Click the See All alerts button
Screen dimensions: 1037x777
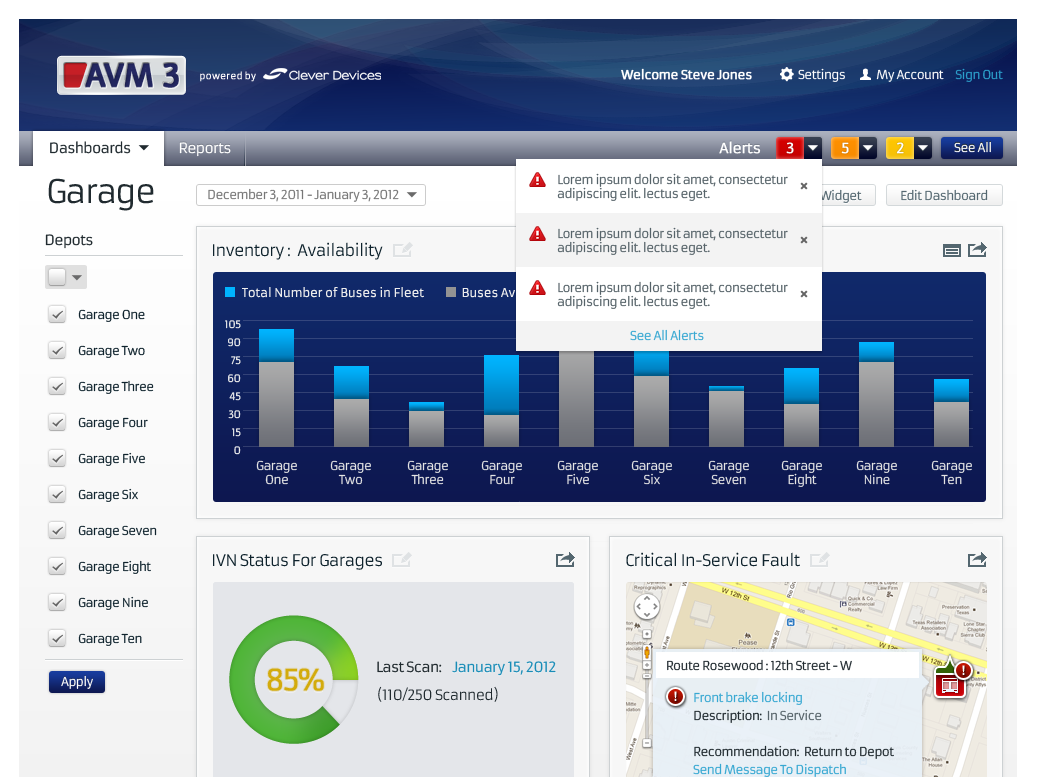pyautogui.click(x=972, y=147)
